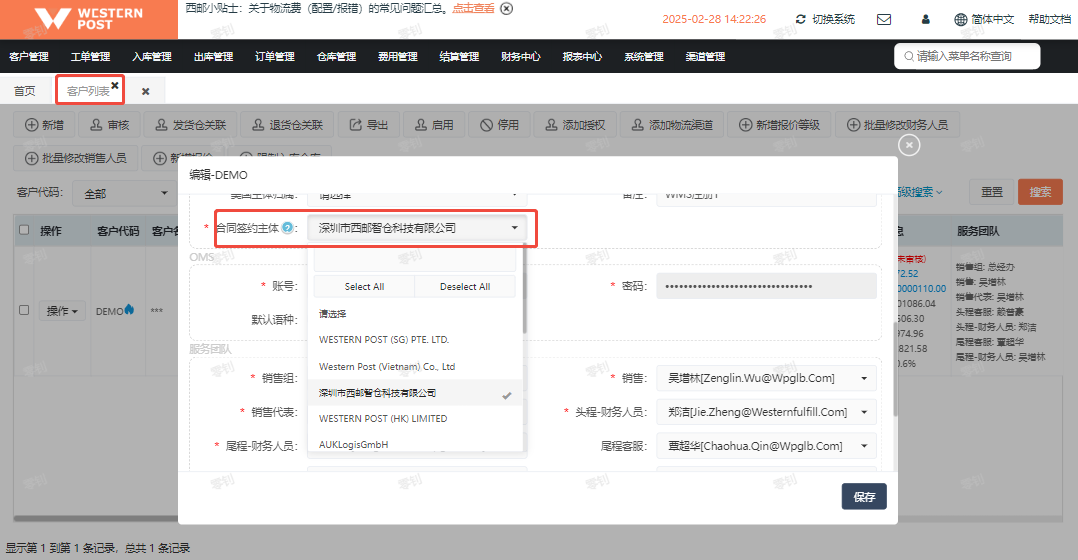Click the blue flame icon next to DEMO
This screenshot has height=560, width=1078.
click(129, 310)
